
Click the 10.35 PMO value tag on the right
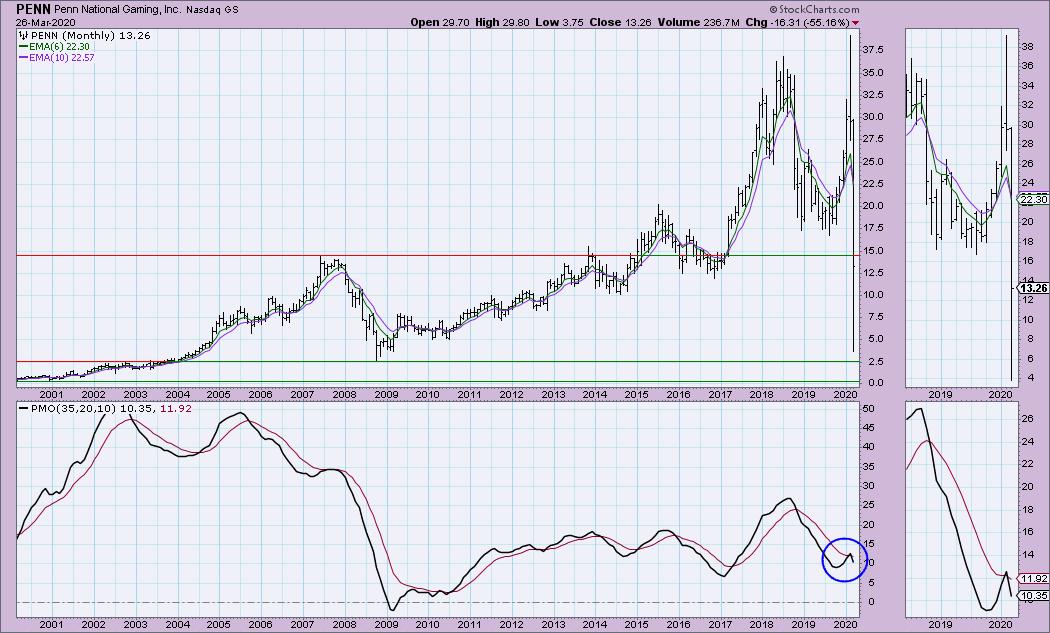(1033, 595)
